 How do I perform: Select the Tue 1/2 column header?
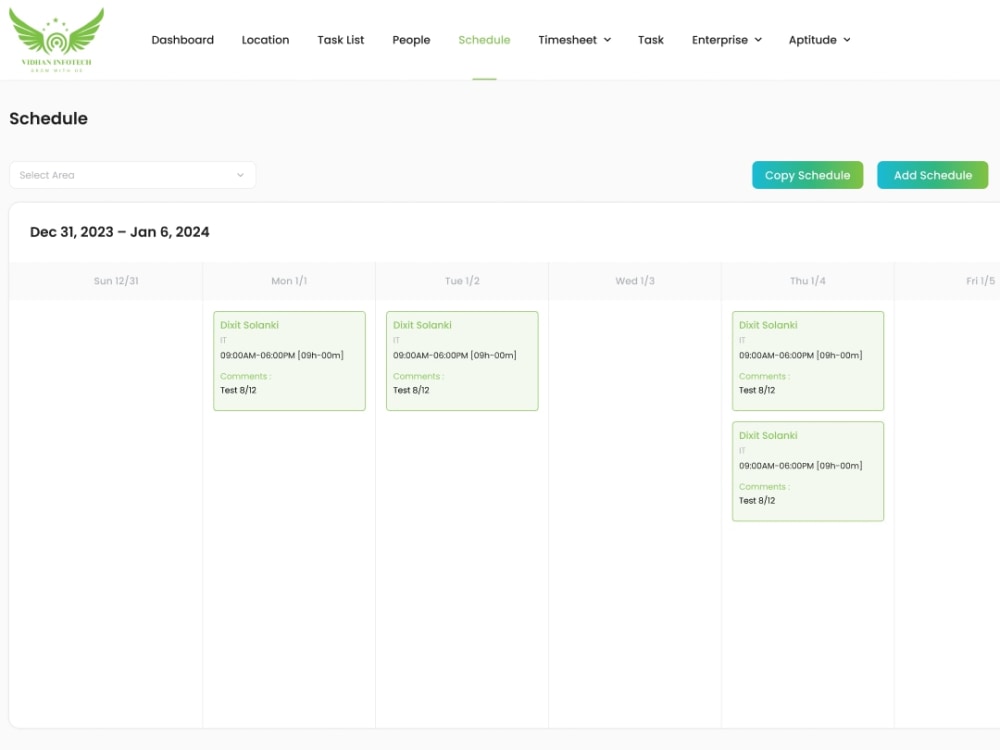(462, 281)
